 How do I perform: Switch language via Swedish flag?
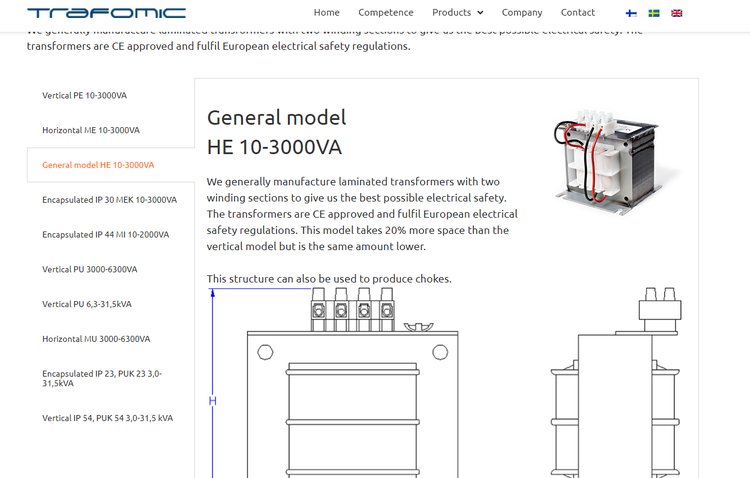654,13
